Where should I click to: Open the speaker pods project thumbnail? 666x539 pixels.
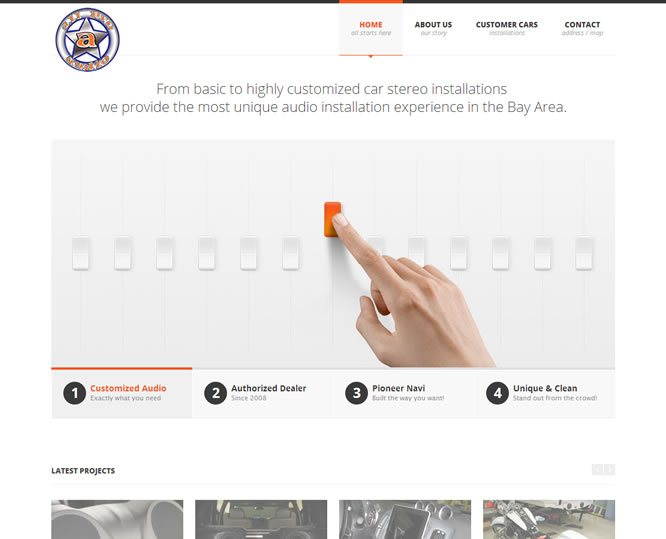pyautogui.click(x=117, y=519)
